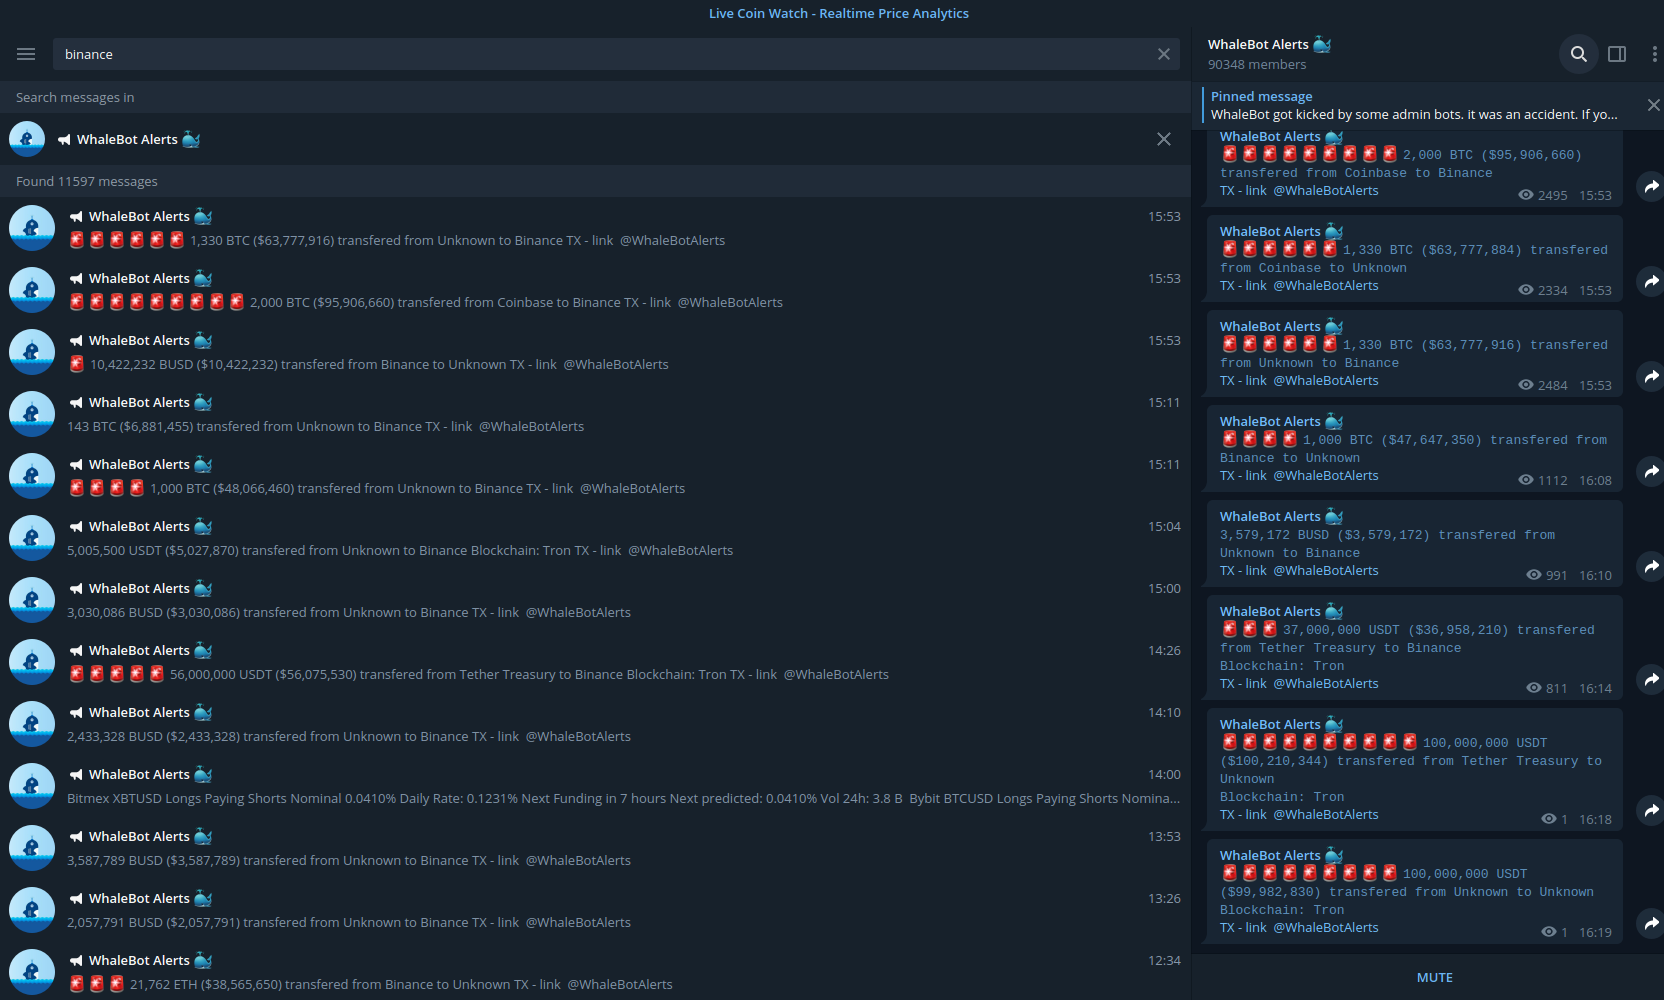Screen dimensions: 1664x1000
Task: Open WhaleBot Alerts channel info from chat header
Action: pyautogui.click(x=1269, y=54)
